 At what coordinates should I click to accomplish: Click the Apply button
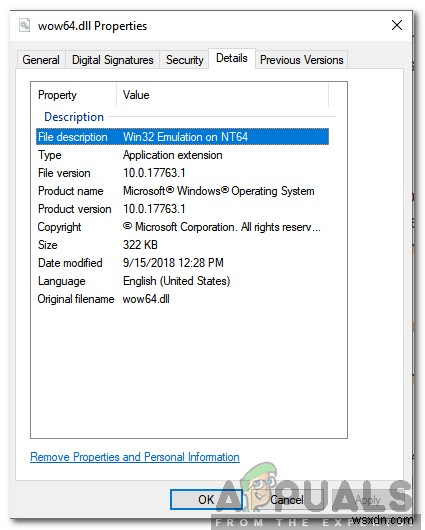pyautogui.click(x=368, y=499)
